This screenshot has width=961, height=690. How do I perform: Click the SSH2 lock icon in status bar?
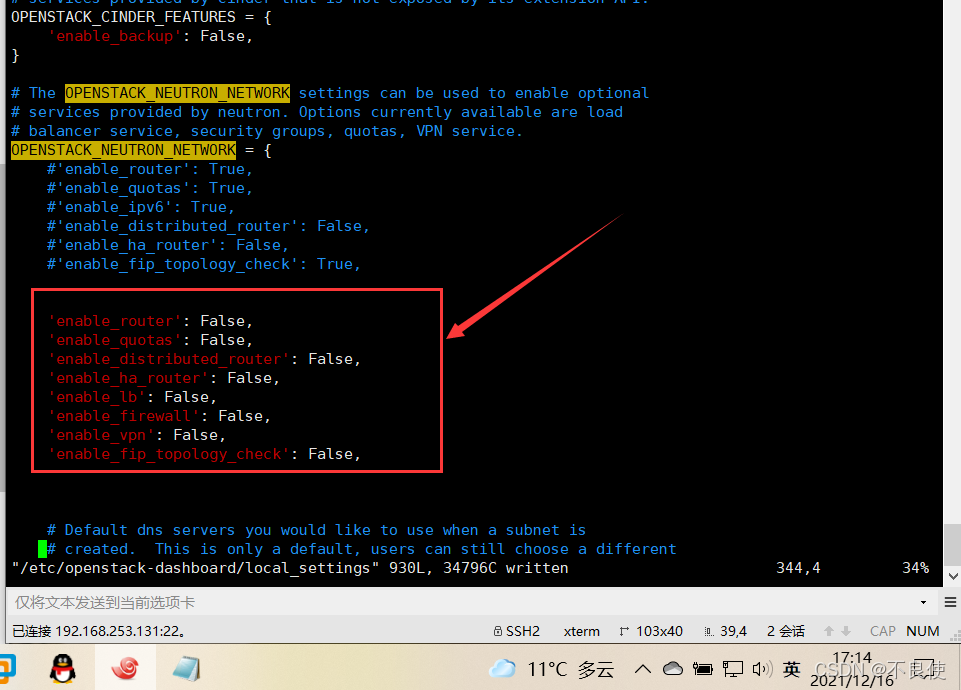pos(498,631)
